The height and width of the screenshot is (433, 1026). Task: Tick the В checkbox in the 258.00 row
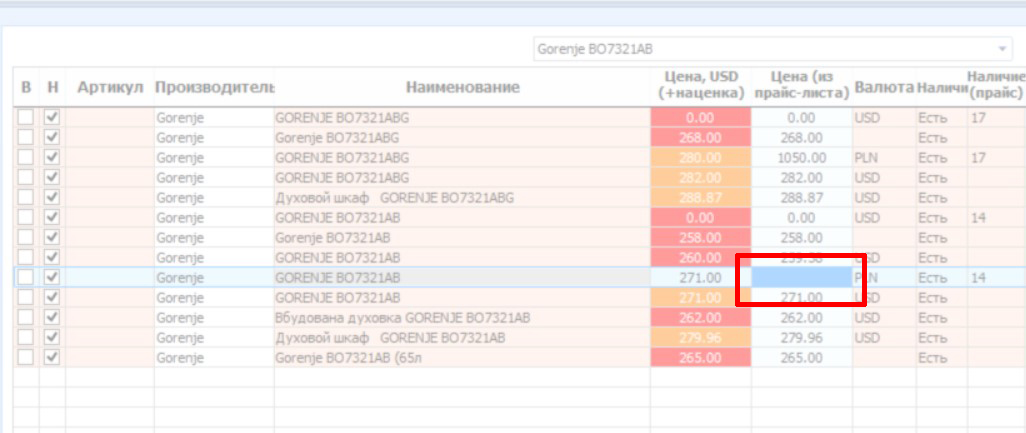(x=25, y=237)
